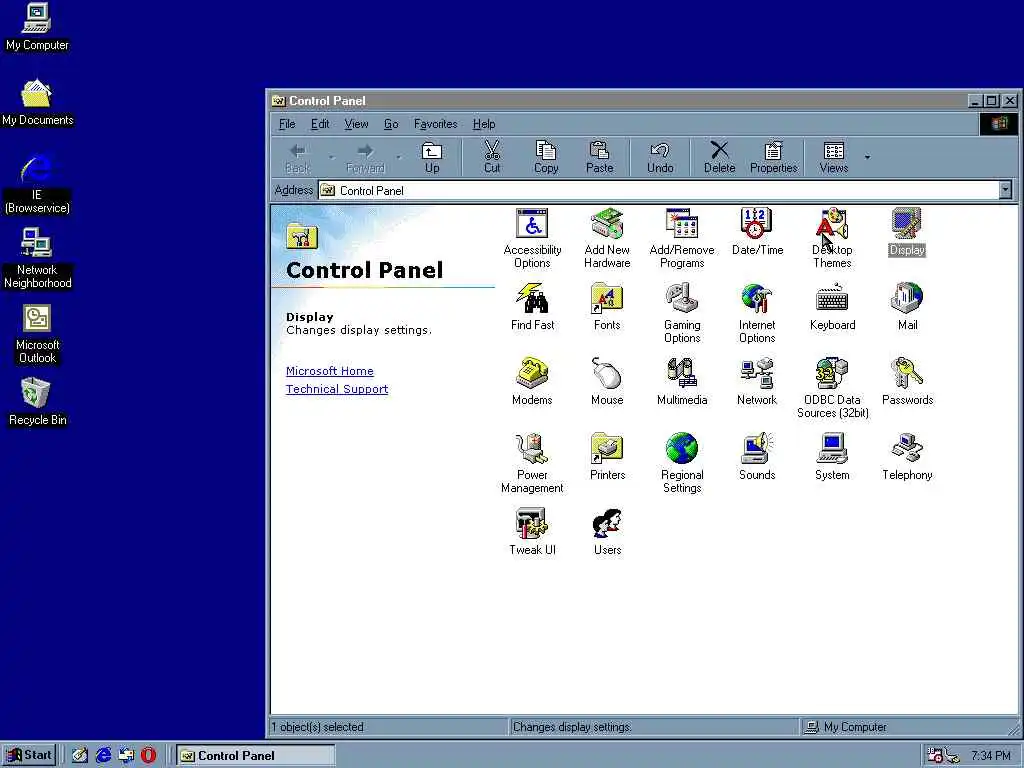Select the Network Neighborhood desktop icon
Image resolution: width=1024 pixels, height=768 pixels.
[x=37, y=258]
